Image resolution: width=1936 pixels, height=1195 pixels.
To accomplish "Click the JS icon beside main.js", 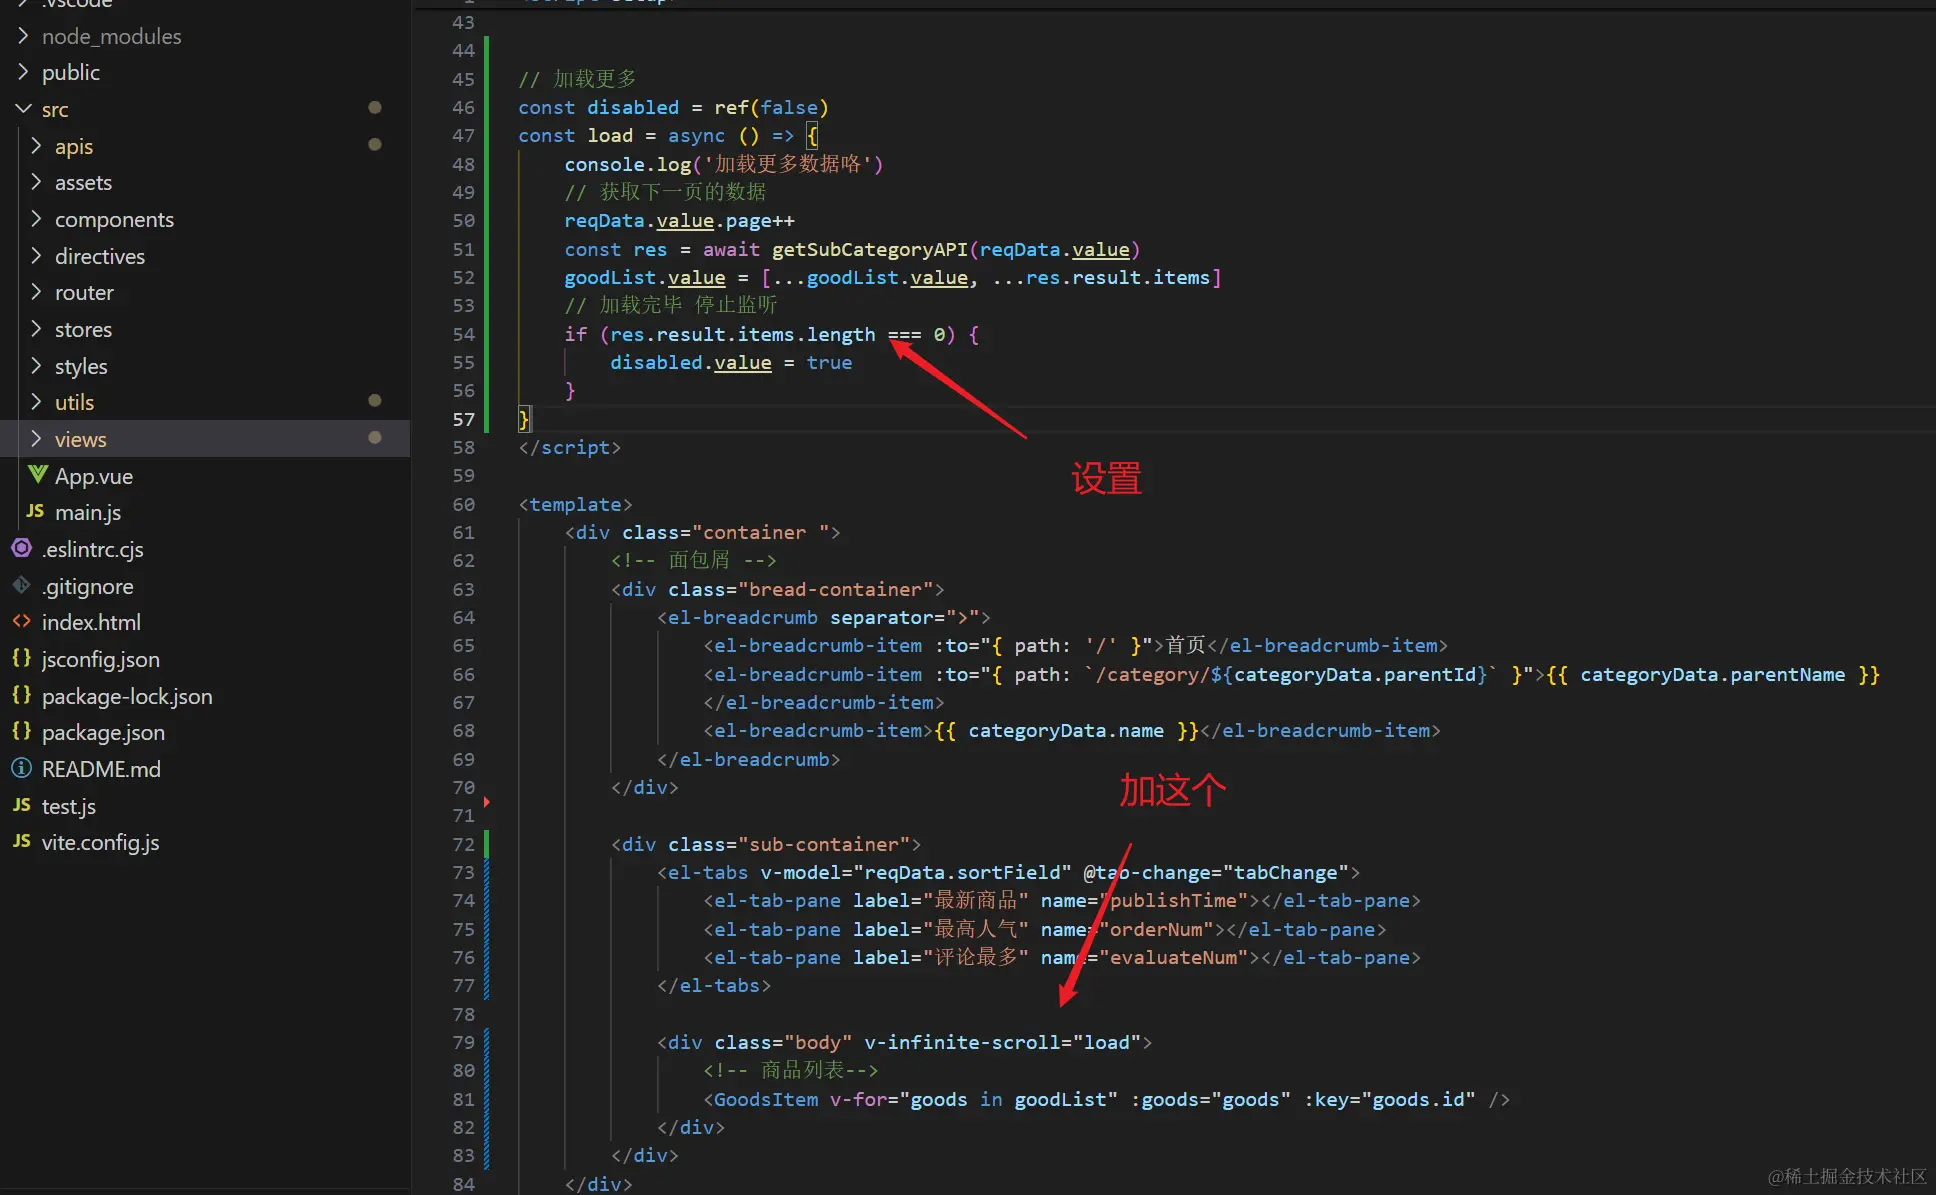I will tap(35, 511).
